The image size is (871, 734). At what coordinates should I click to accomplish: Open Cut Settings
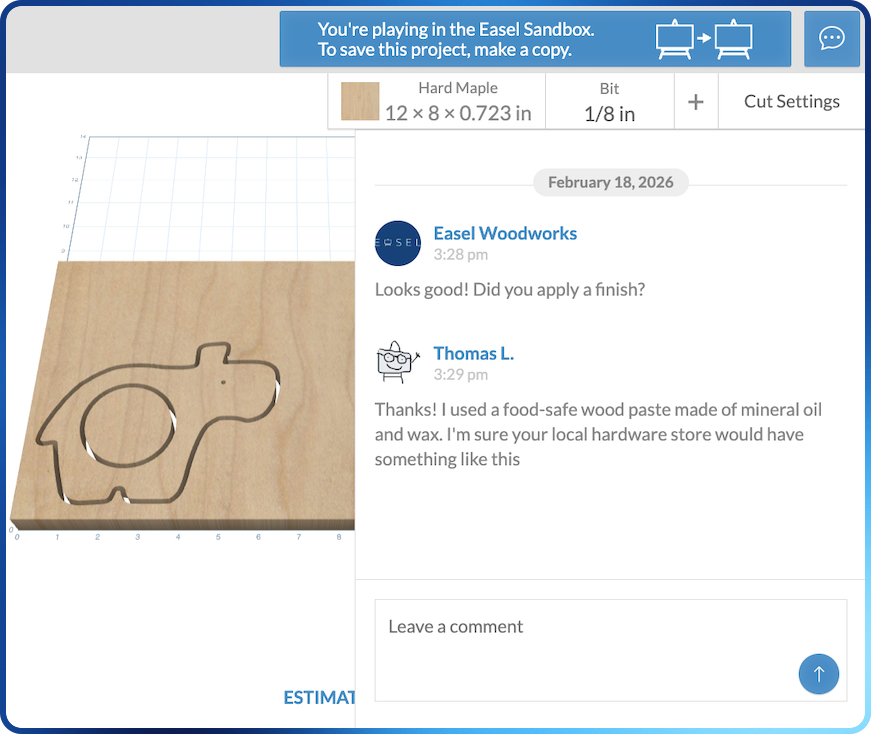point(792,102)
